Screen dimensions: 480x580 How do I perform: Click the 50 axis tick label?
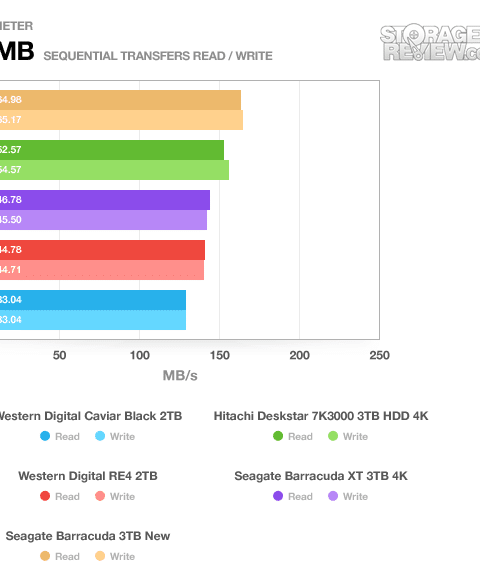tap(60, 355)
